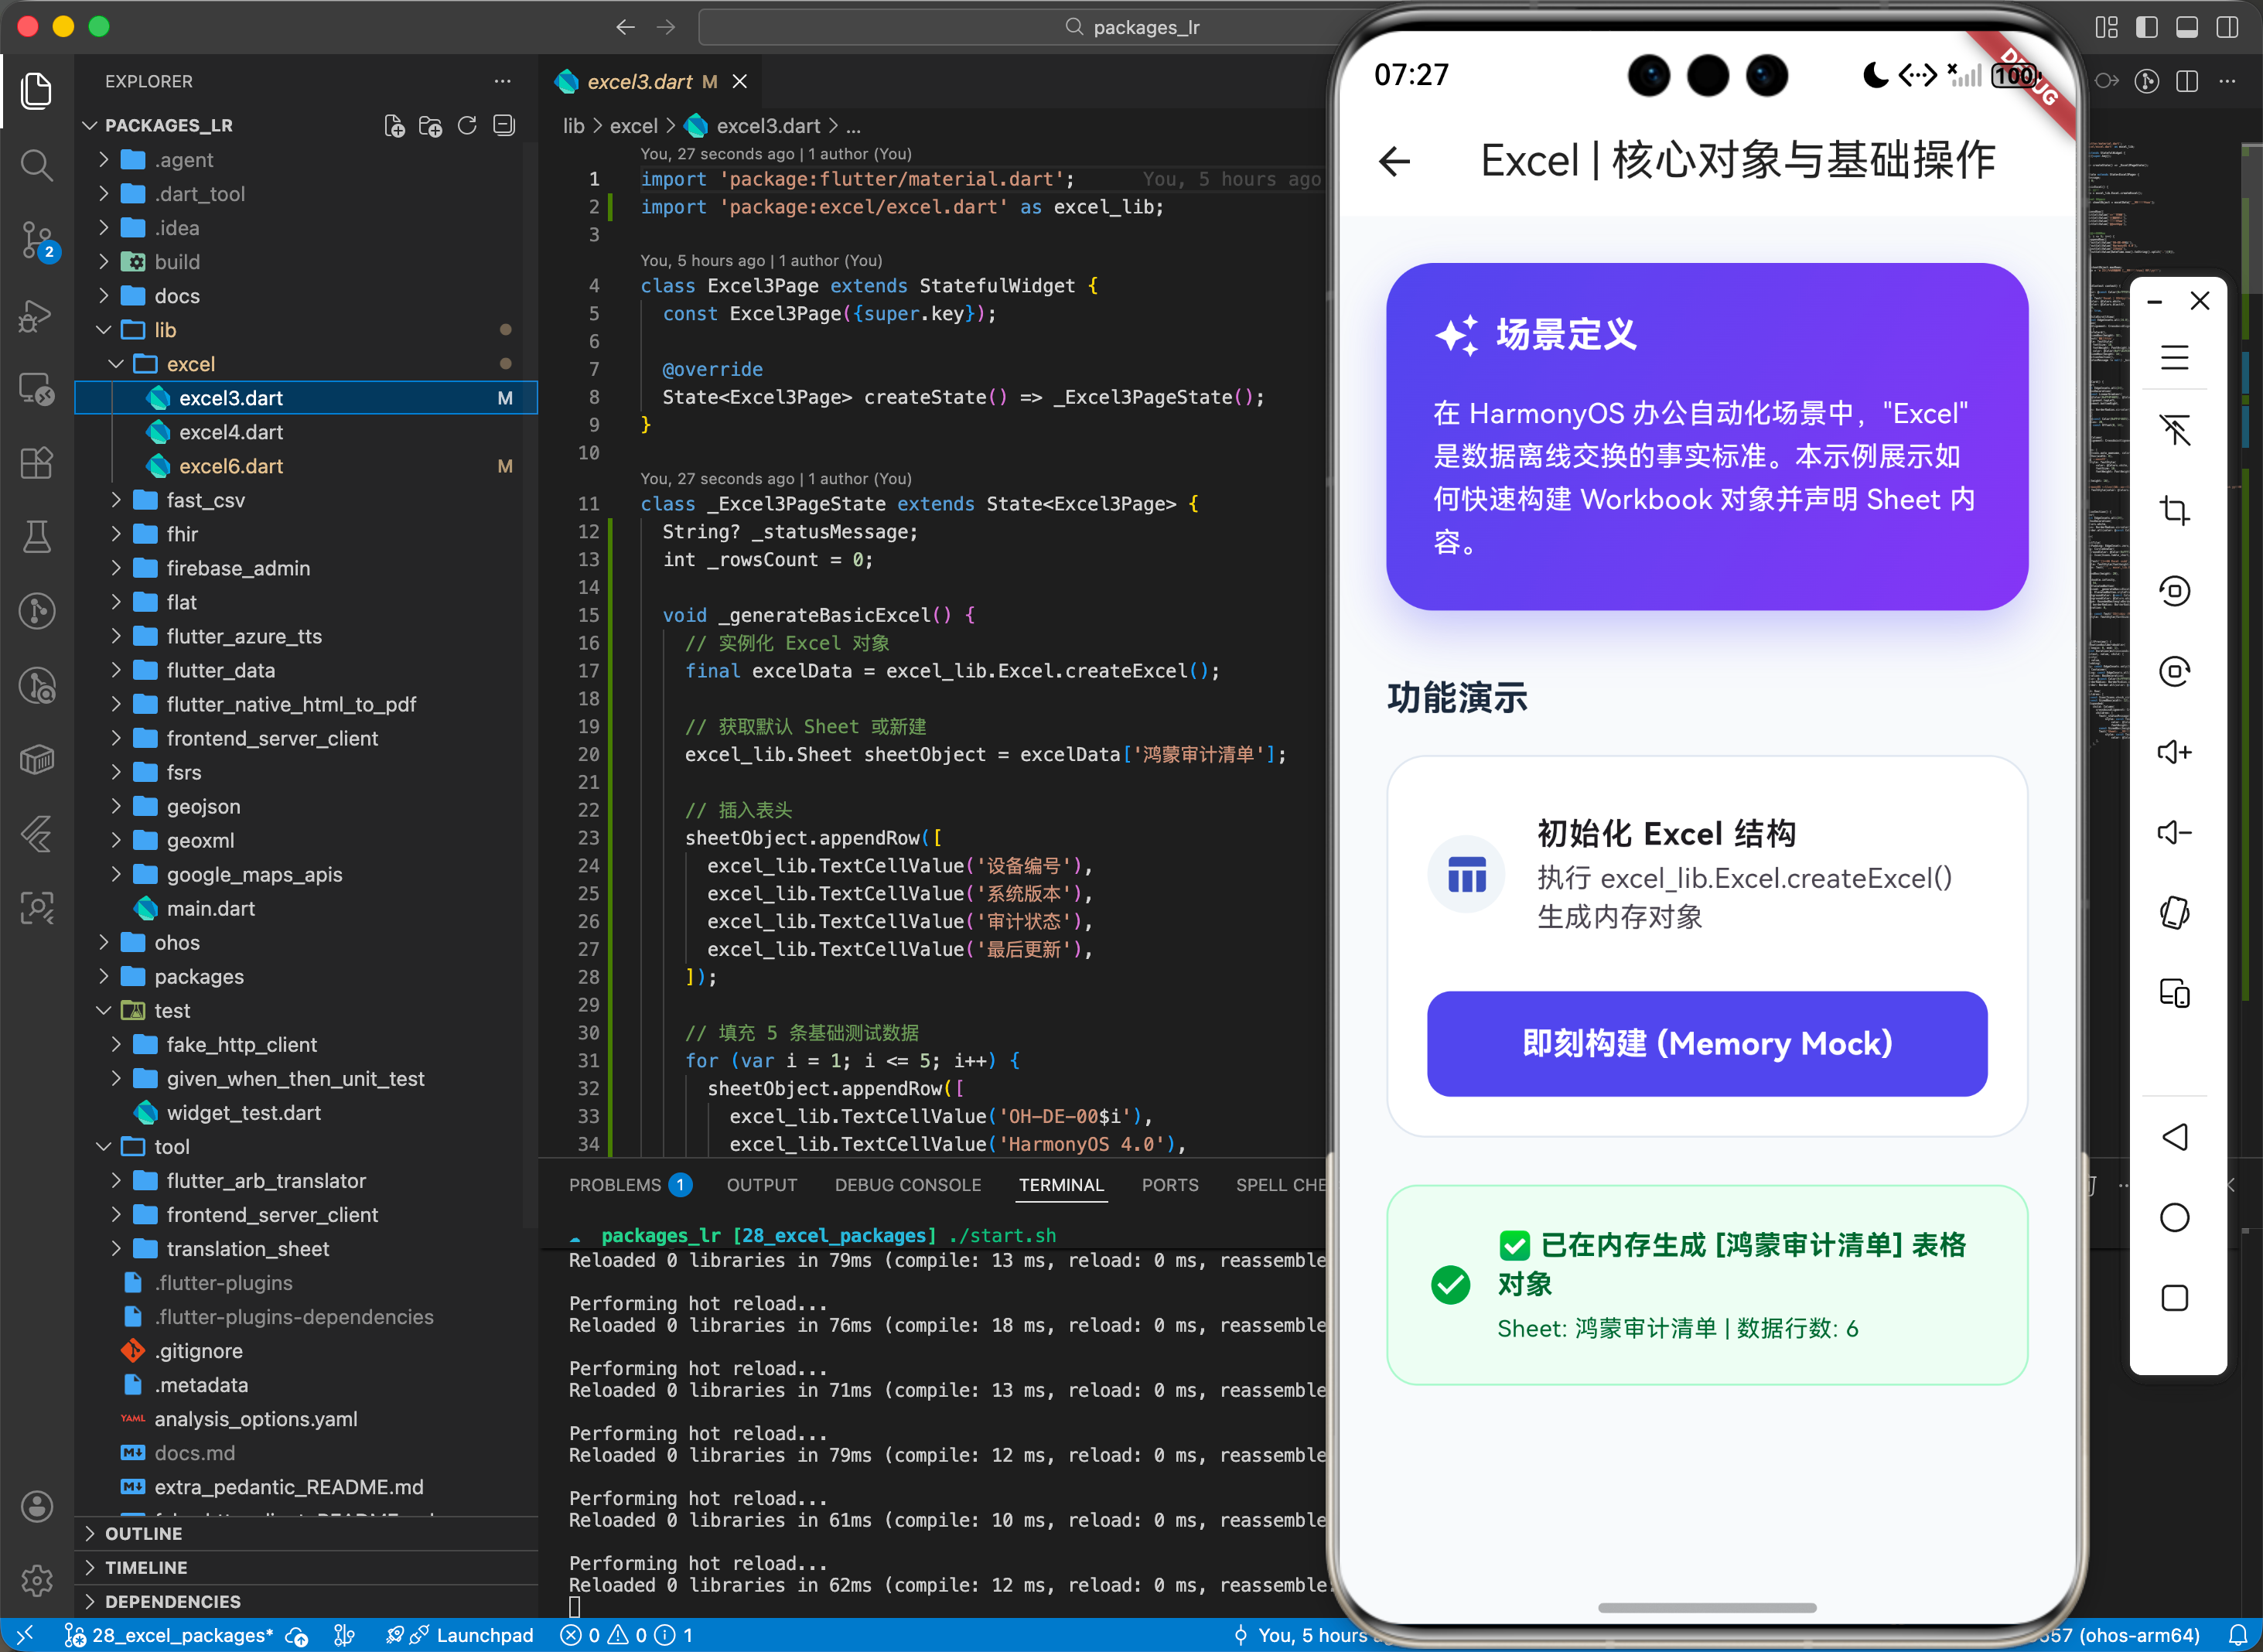Screen dimensions: 2263x1652
Task: Click Launchpad in status bar
Action: 484,1635
